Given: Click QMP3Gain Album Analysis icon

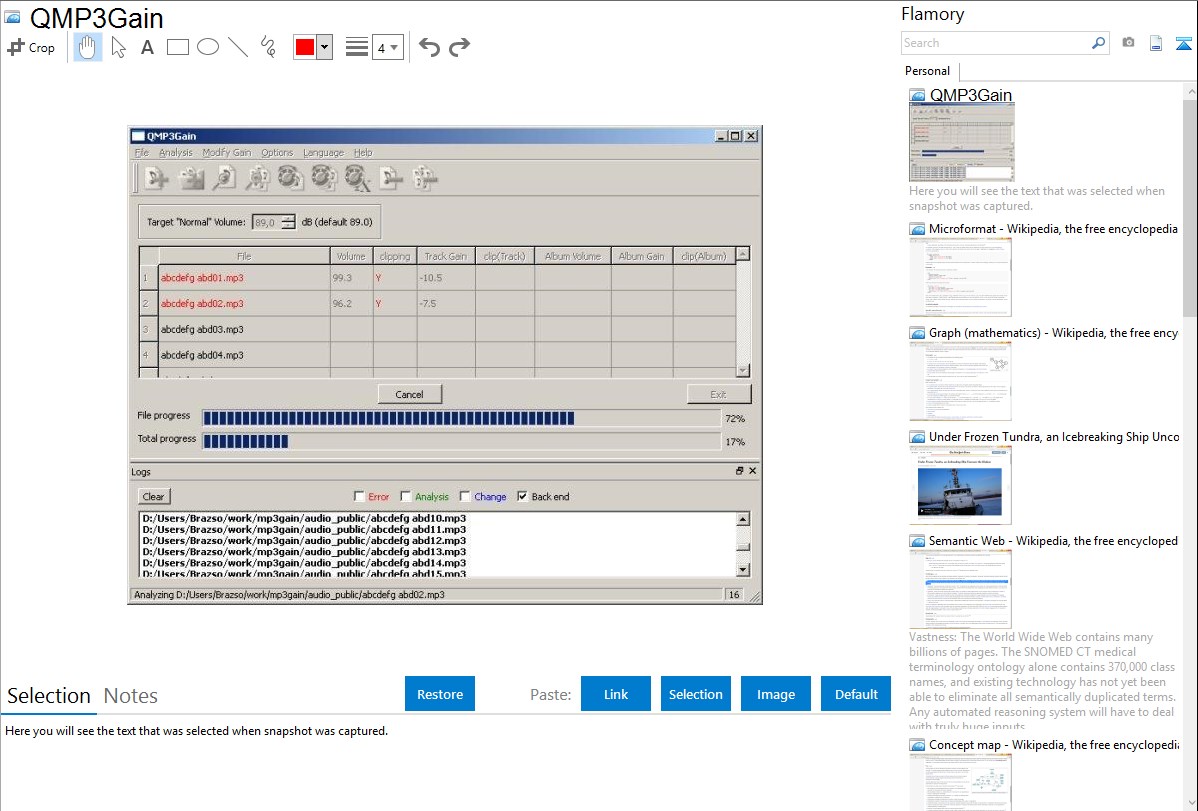Looking at the screenshot, I should pyautogui.click(x=257, y=179).
